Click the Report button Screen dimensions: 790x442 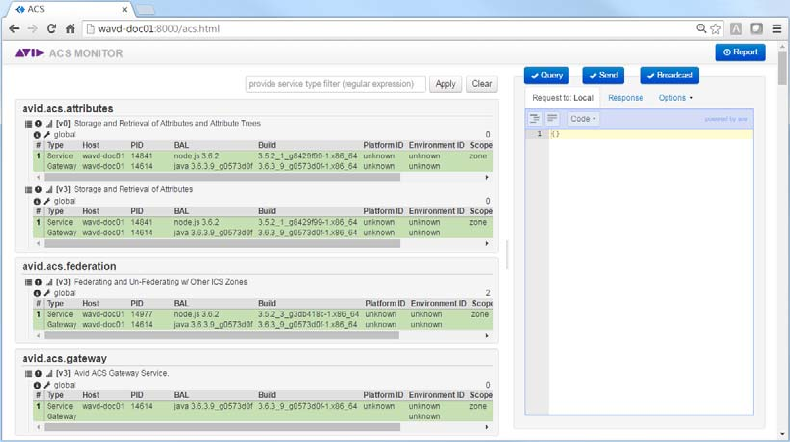(740, 52)
